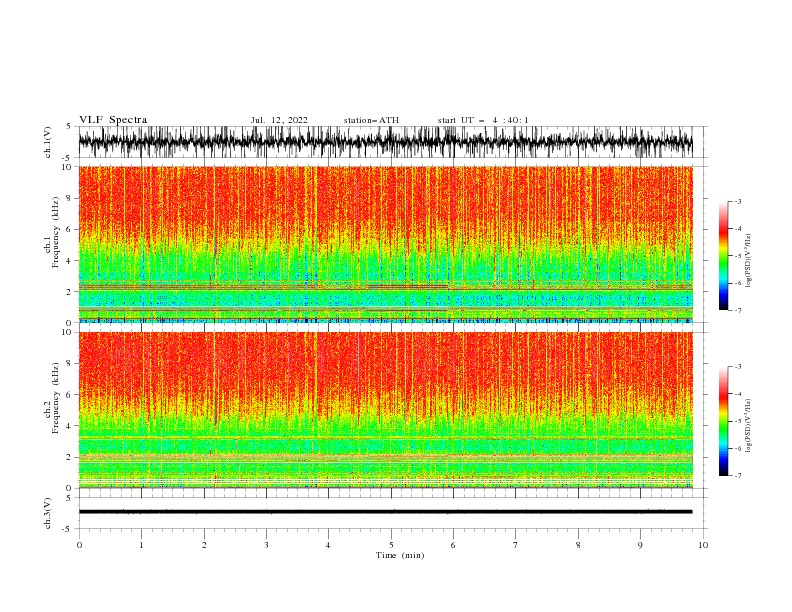Image resolution: width=792 pixels, height=612 pixels.
Task: Click the ch.1 frequency axis "4" tick label
Action: coord(69,261)
